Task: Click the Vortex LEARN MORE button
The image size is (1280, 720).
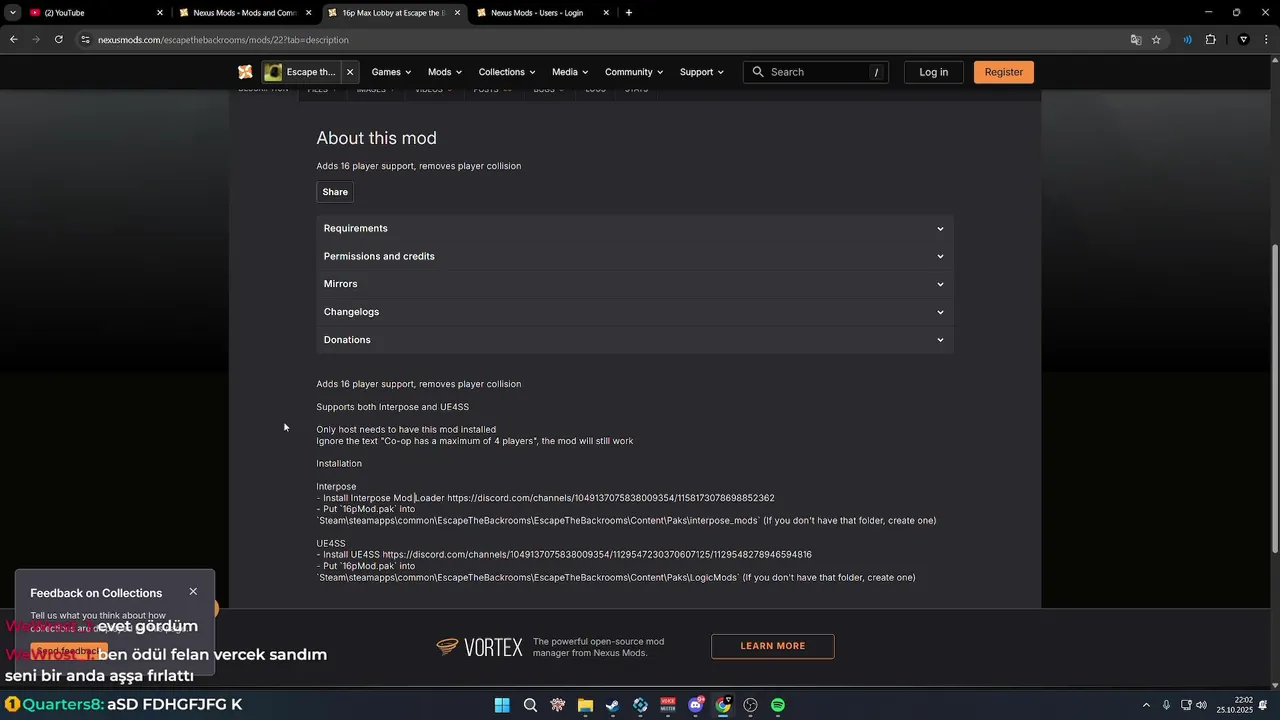Action: click(772, 646)
